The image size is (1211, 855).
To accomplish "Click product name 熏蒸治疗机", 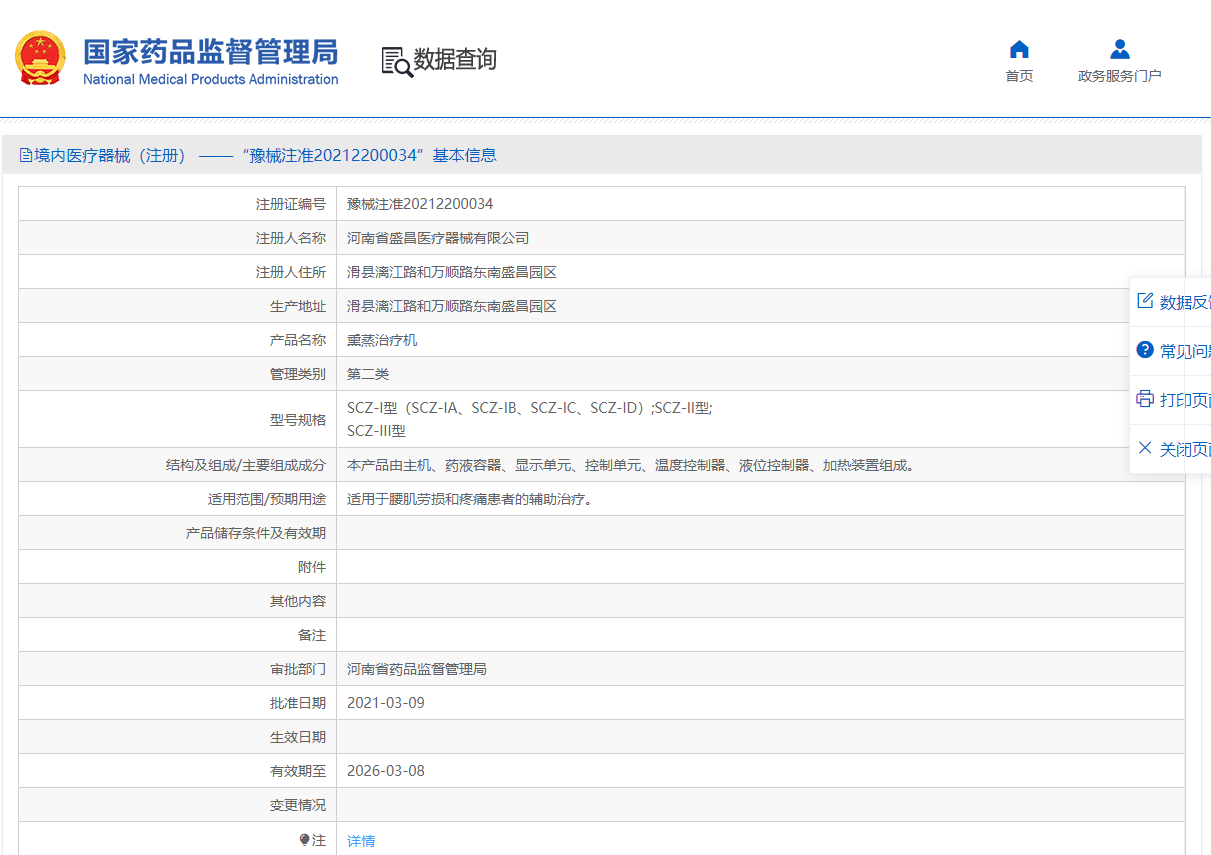I will [x=382, y=340].
